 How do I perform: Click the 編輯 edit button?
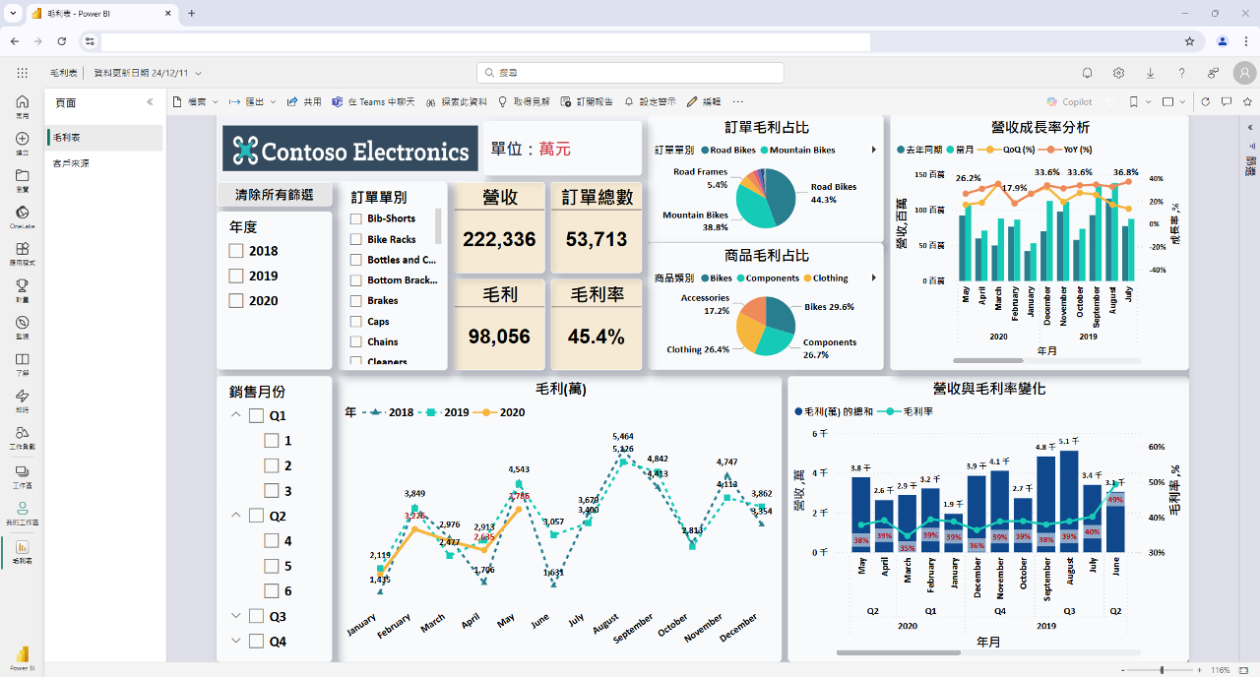coord(704,102)
